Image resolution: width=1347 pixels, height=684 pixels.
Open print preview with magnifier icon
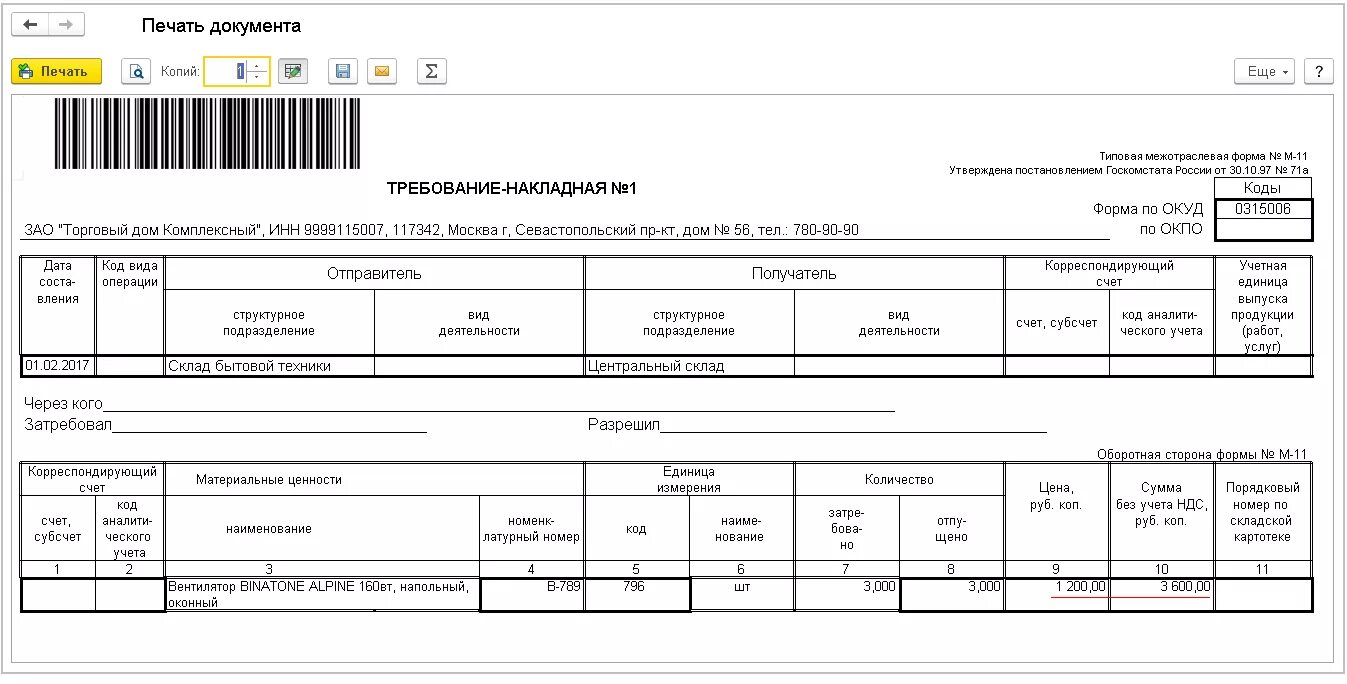(136, 71)
